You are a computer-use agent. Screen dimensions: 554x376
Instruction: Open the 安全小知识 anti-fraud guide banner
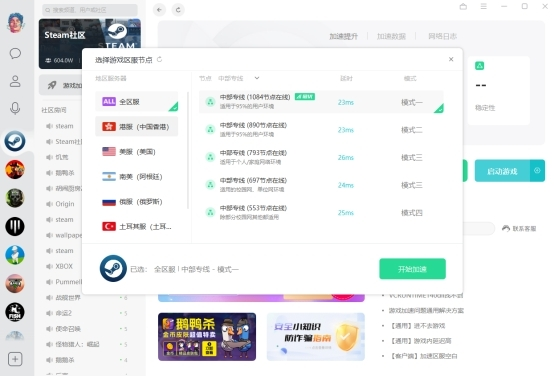tap(316, 336)
